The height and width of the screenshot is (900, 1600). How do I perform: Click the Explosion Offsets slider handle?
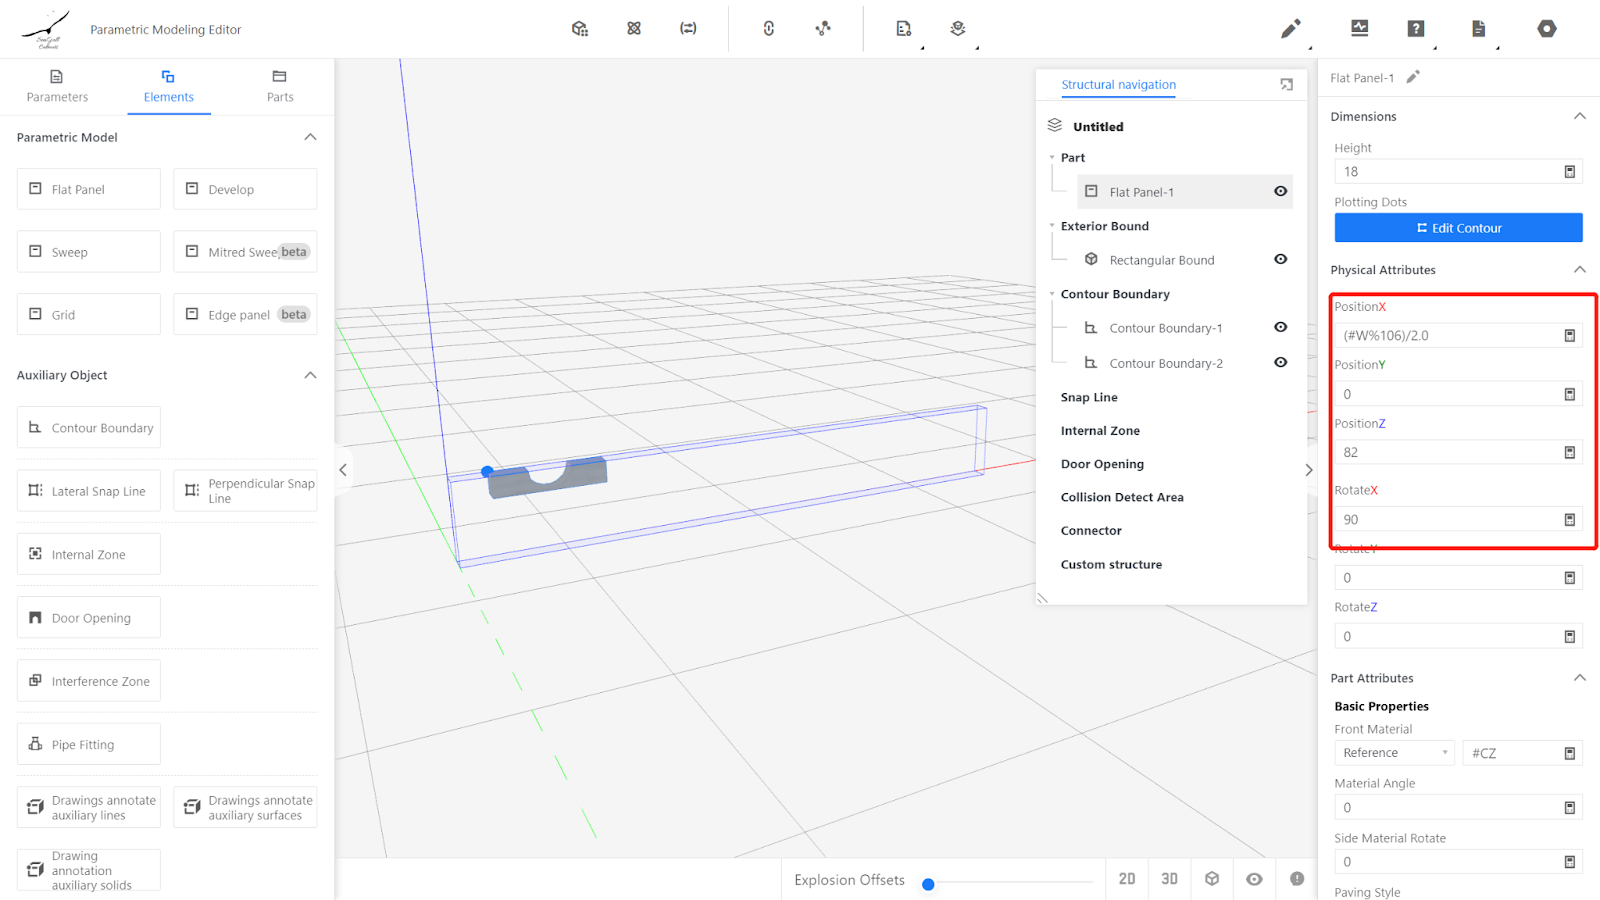coord(928,884)
